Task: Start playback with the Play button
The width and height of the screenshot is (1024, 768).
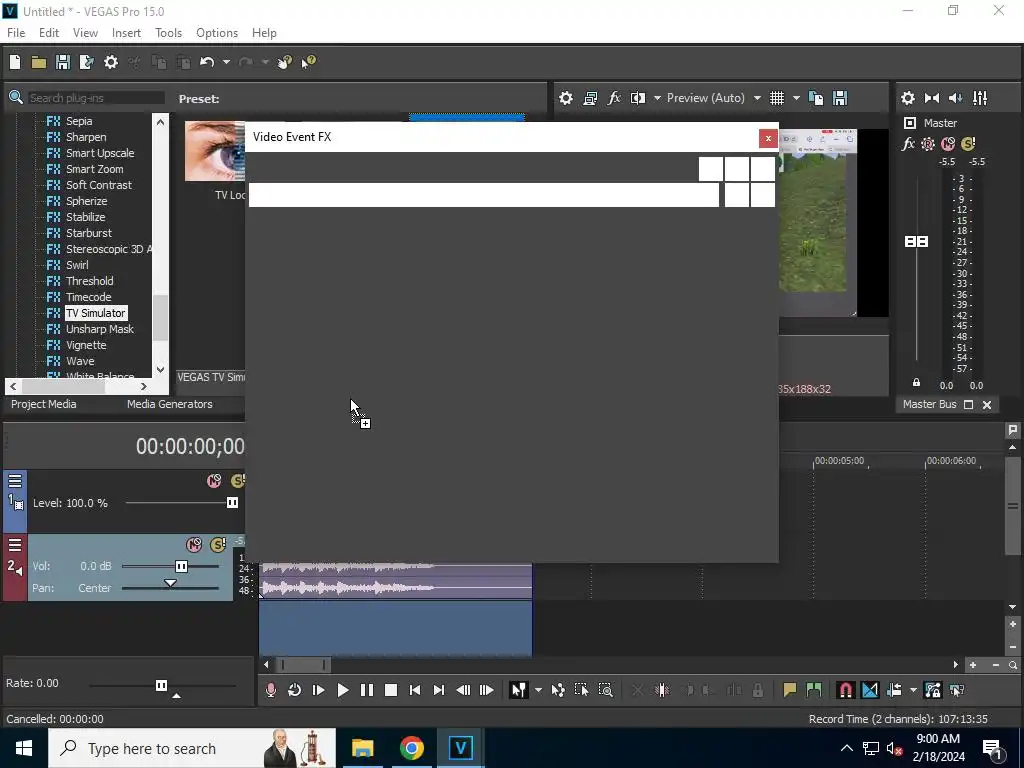Action: pos(343,690)
